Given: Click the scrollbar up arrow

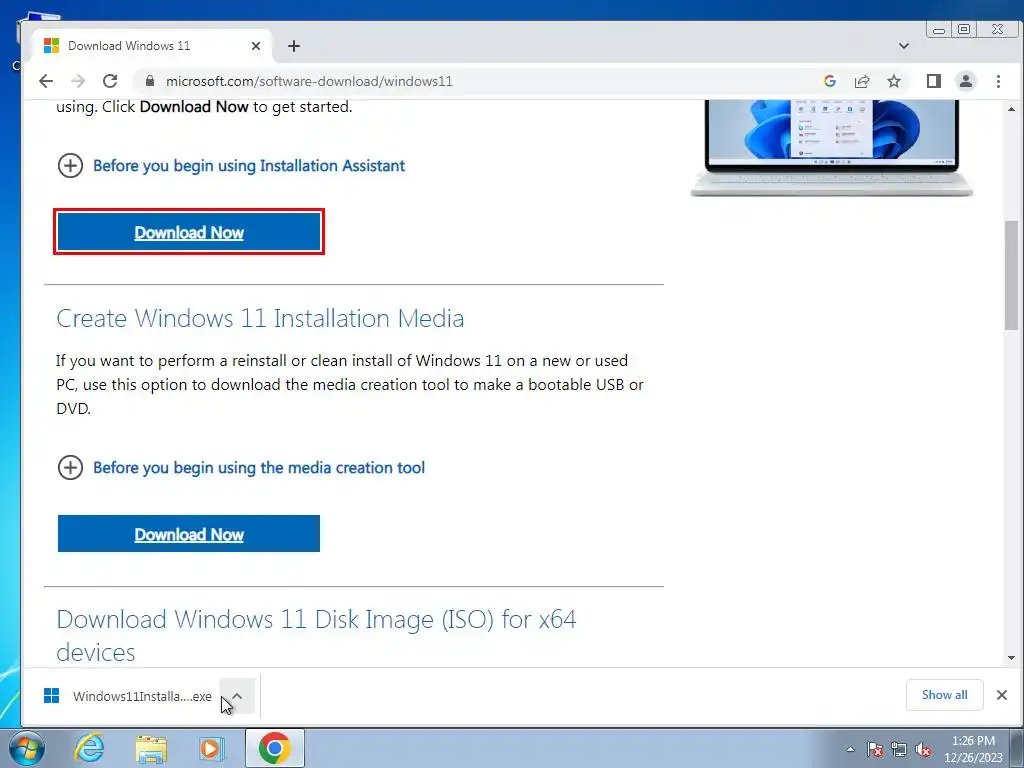Looking at the screenshot, I should click(1012, 109).
